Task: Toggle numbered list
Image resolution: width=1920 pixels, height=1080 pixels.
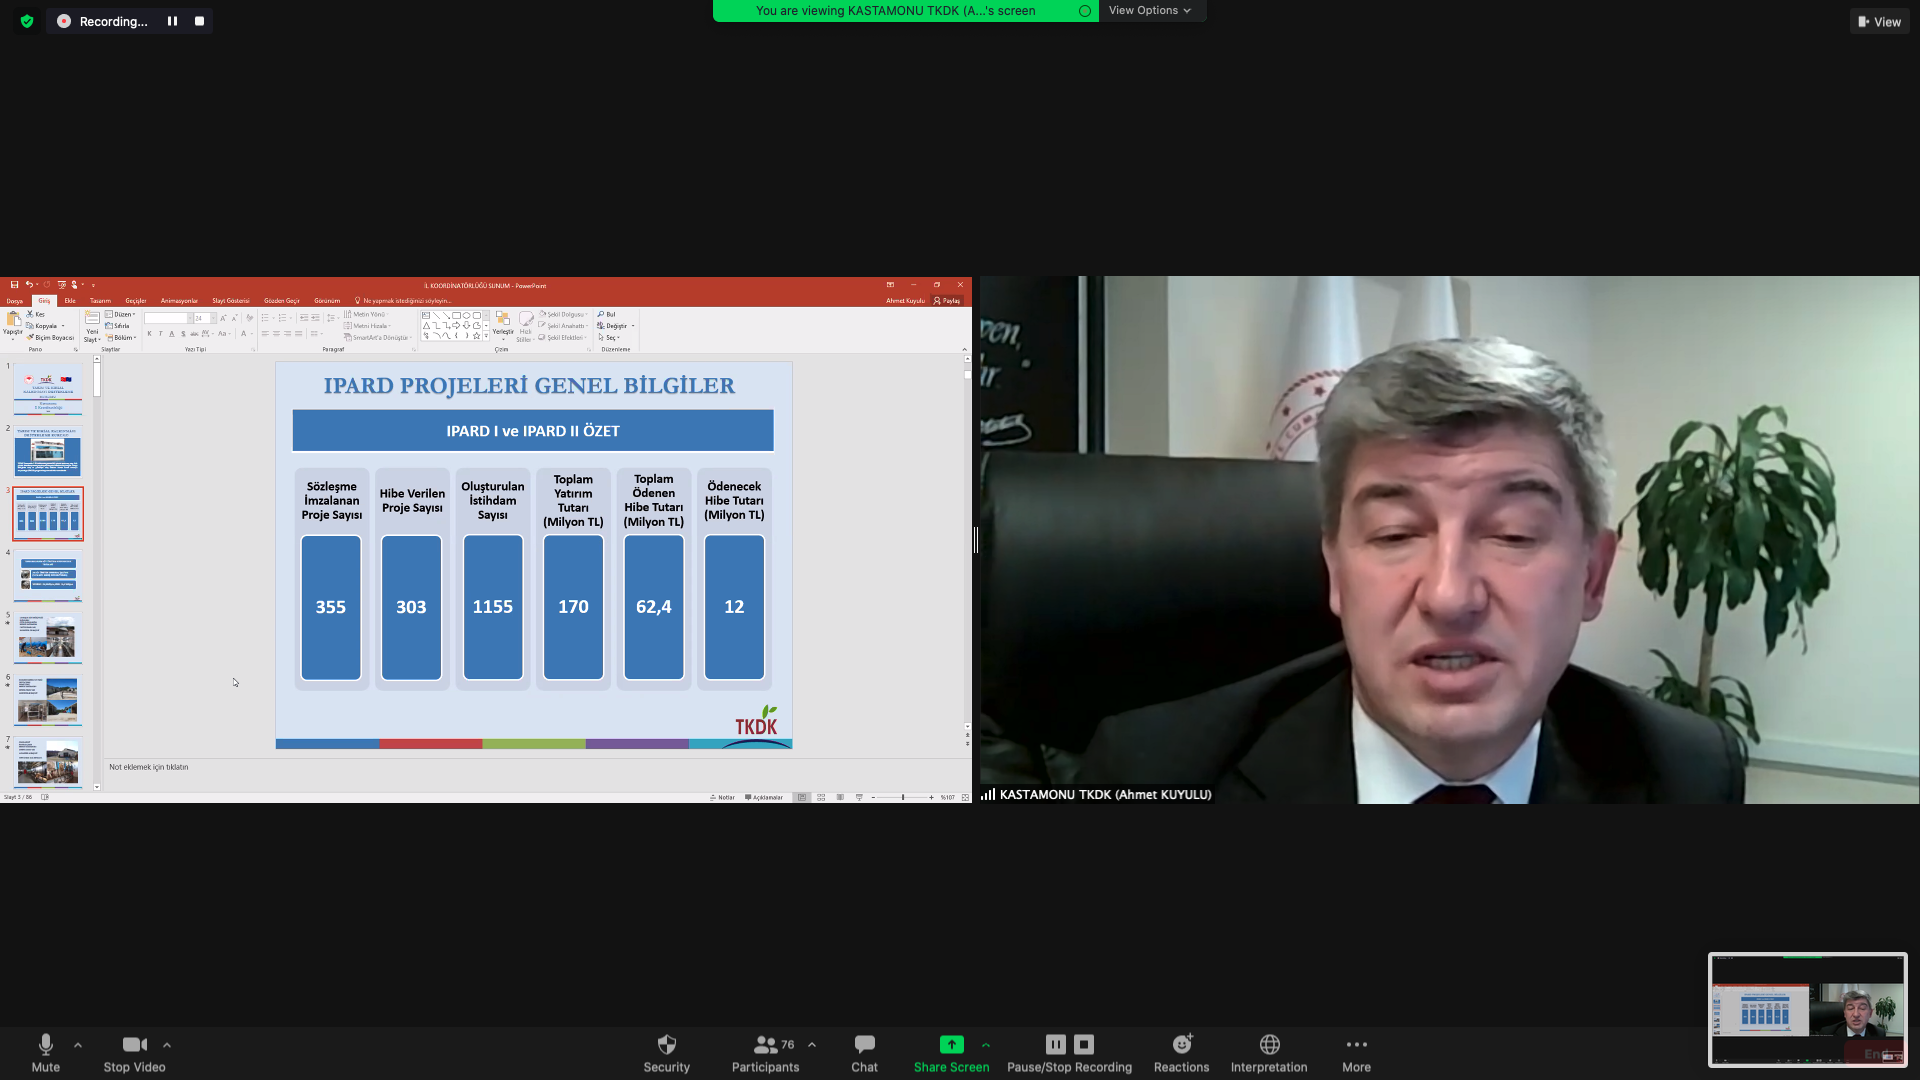Action: (x=283, y=318)
